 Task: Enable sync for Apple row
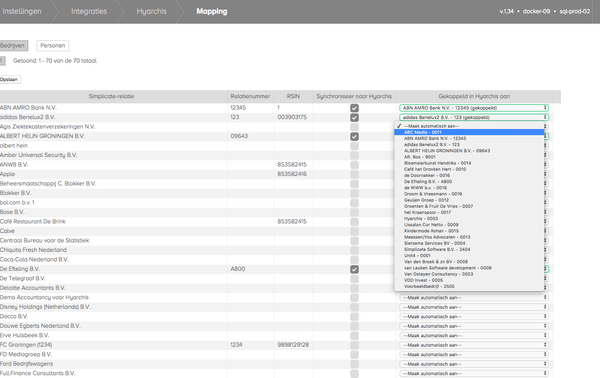pos(354,174)
